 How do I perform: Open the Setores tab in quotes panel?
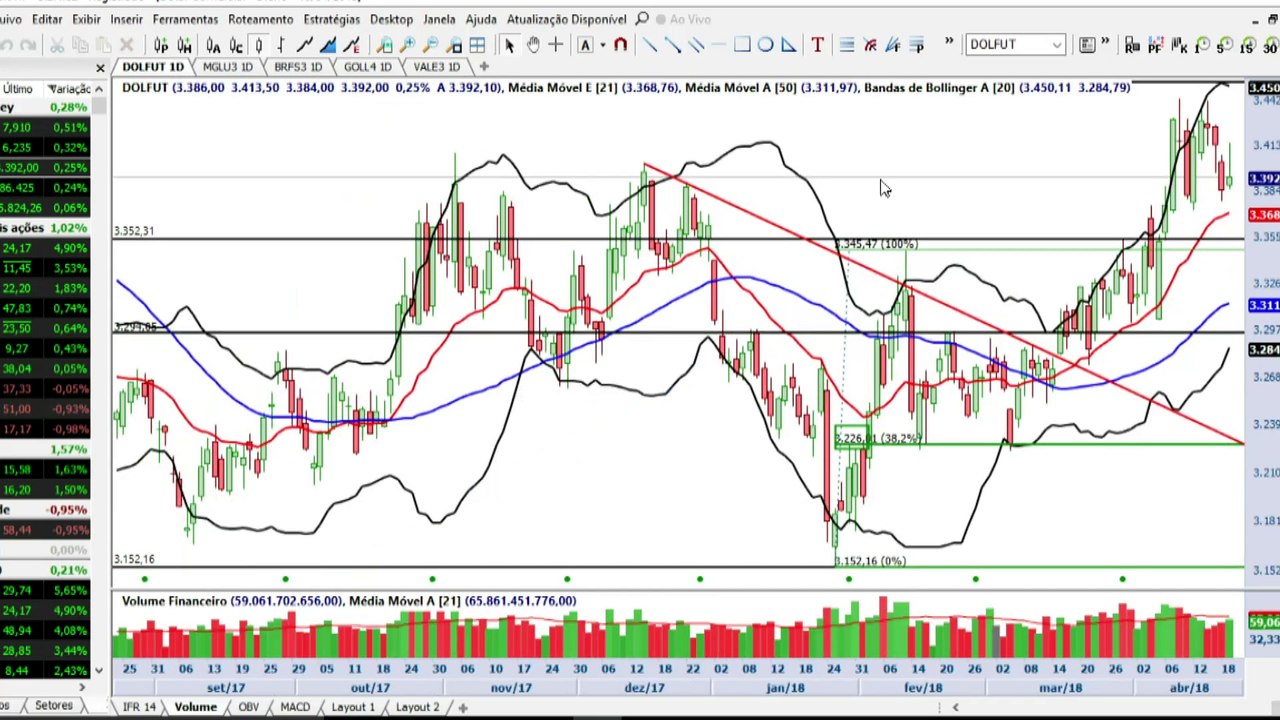point(54,706)
